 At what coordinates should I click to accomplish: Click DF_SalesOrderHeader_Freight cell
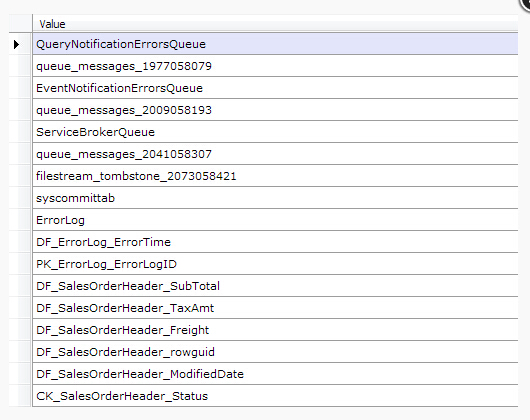point(275,330)
